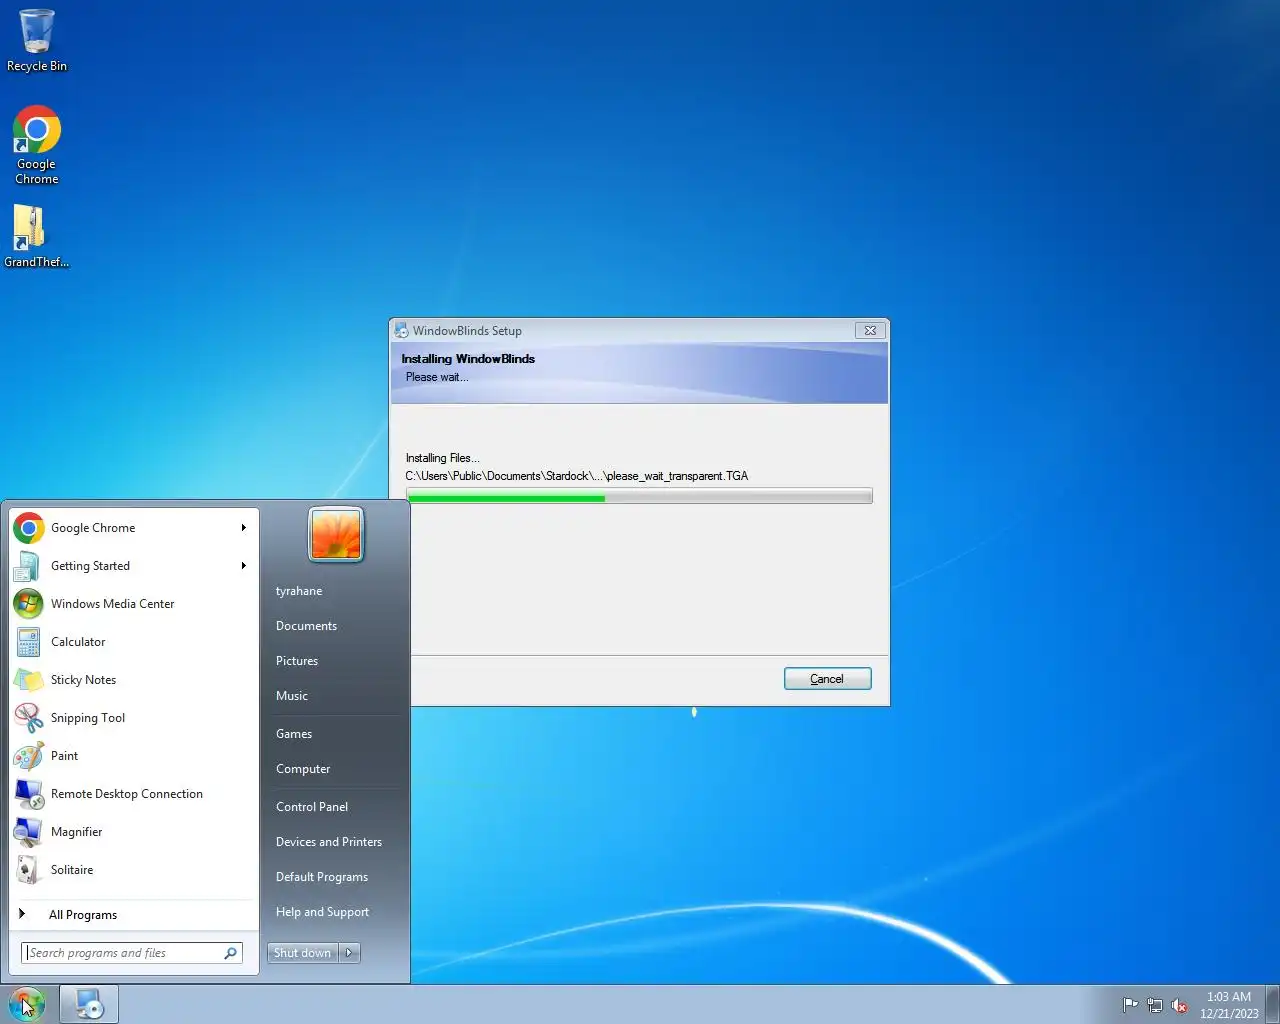Viewport: 1280px width, 1024px height.
Task: Open Pictures from Start menu
Action: pyautogui.click(x=297, y=661)
